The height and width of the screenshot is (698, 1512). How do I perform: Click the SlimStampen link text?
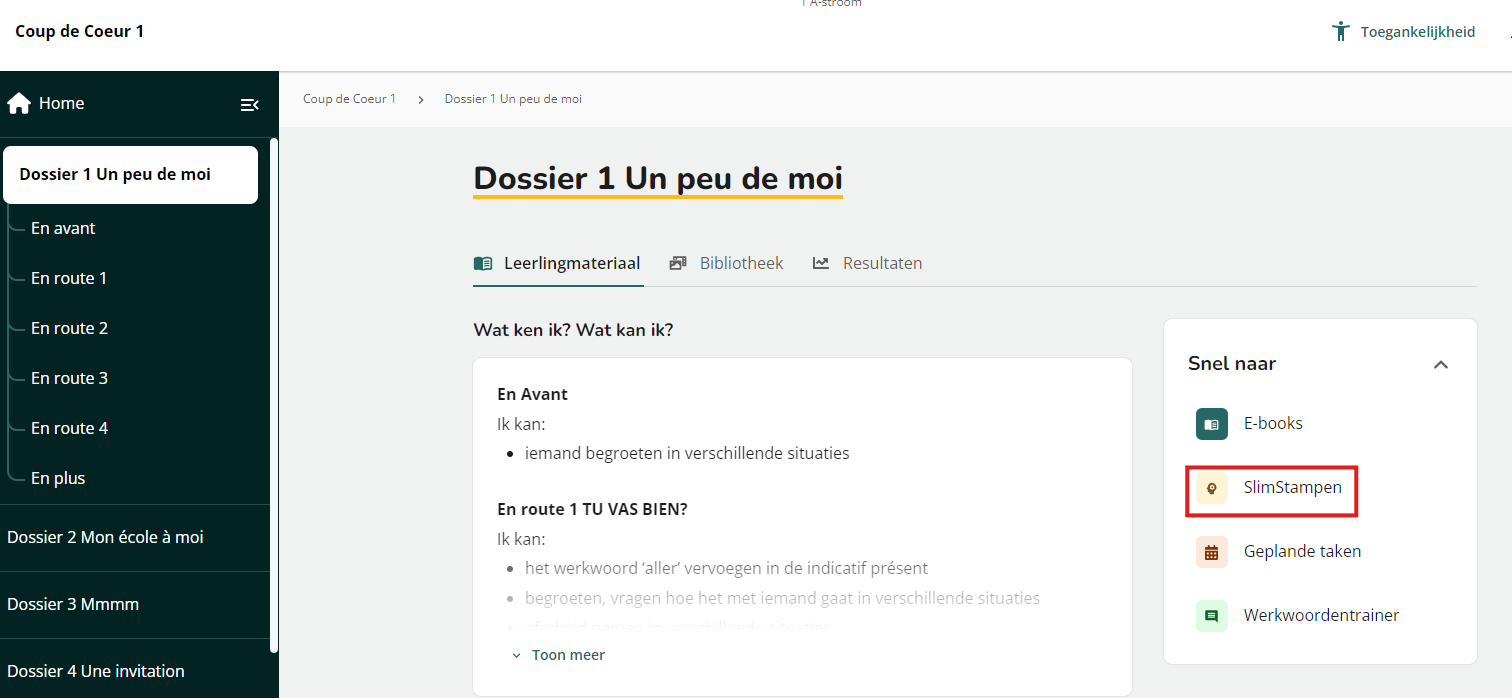[x=1293, y=488]
